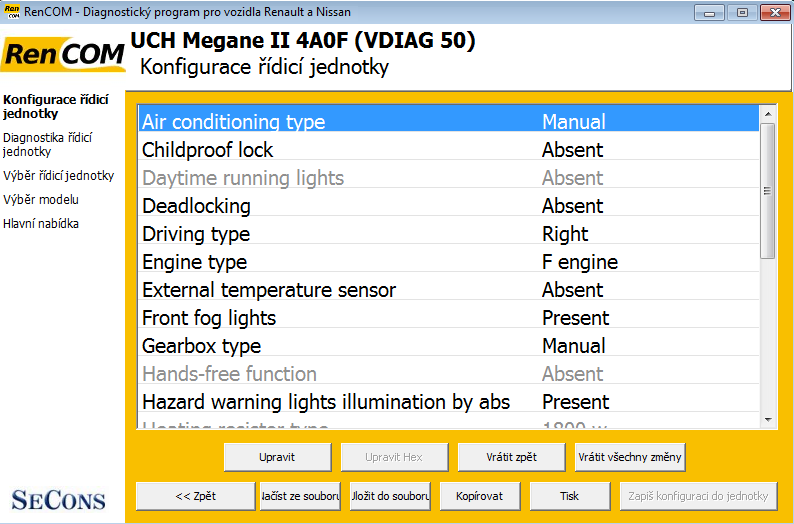Screen dimensions: 794x524
Task: Click the RenCOM logo in header
Action: pos(63,56)
